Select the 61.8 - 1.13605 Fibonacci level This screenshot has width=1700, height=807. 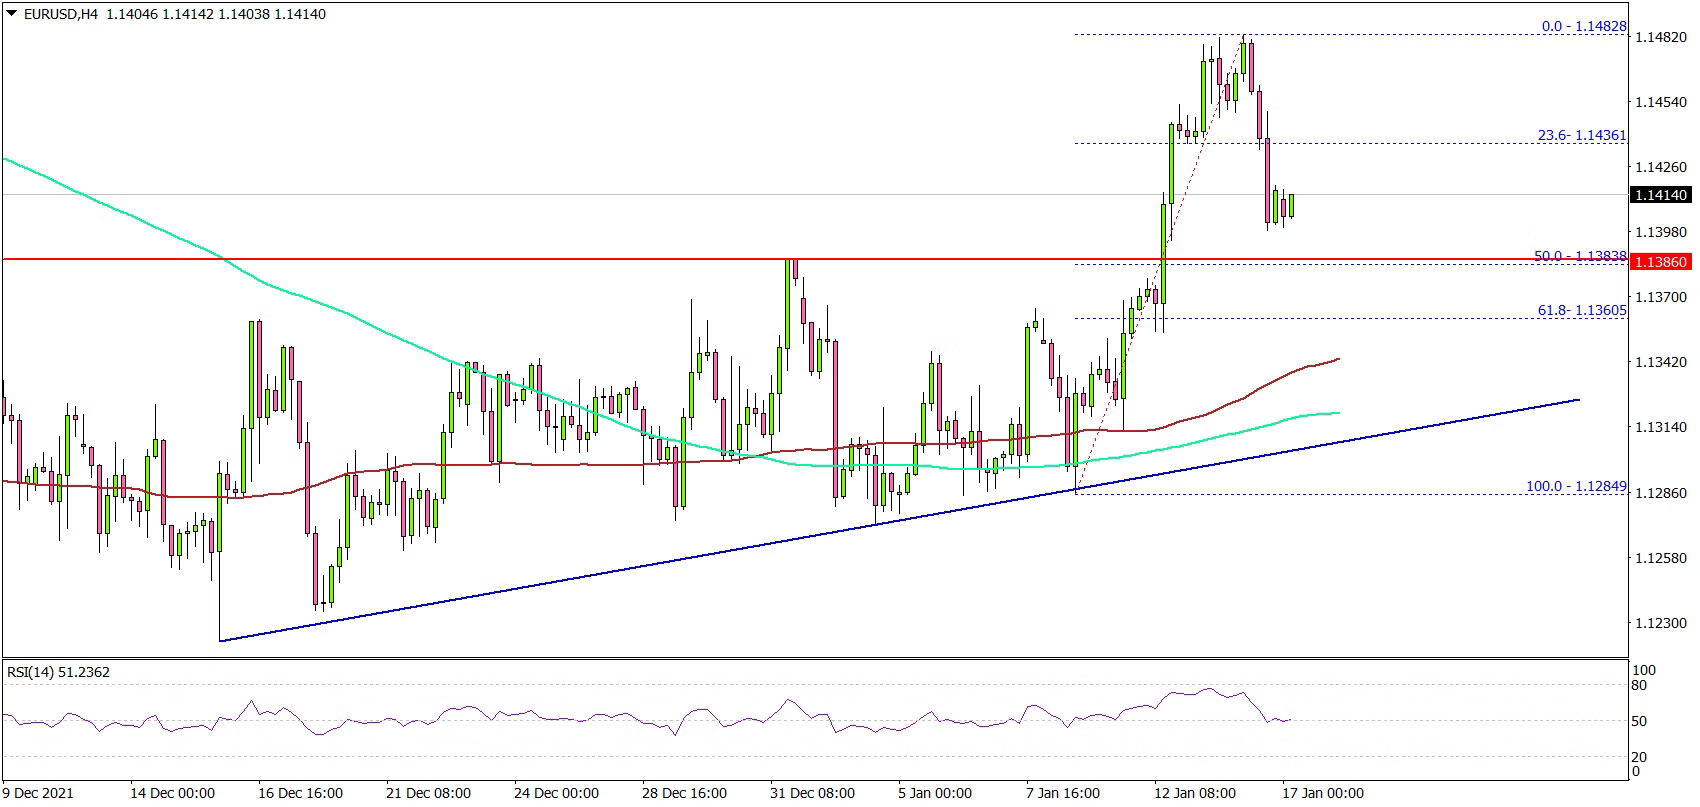pyautogui.click(x=1582, y=311)
